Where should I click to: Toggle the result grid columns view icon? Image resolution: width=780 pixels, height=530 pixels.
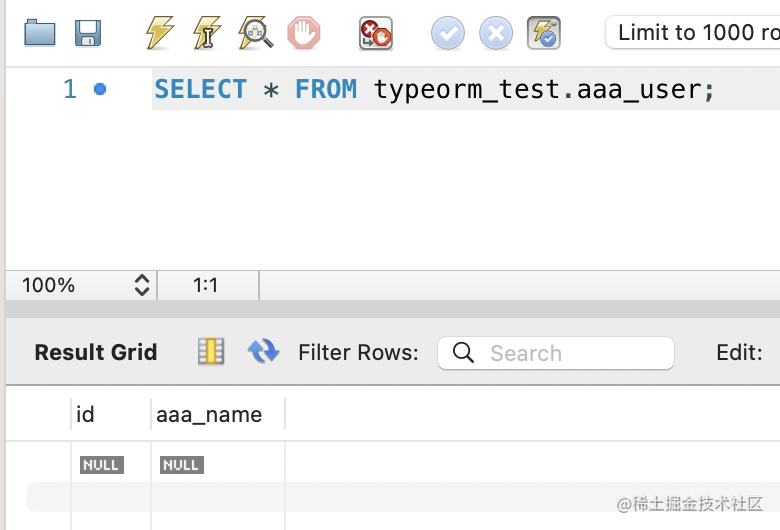point(211,352)
